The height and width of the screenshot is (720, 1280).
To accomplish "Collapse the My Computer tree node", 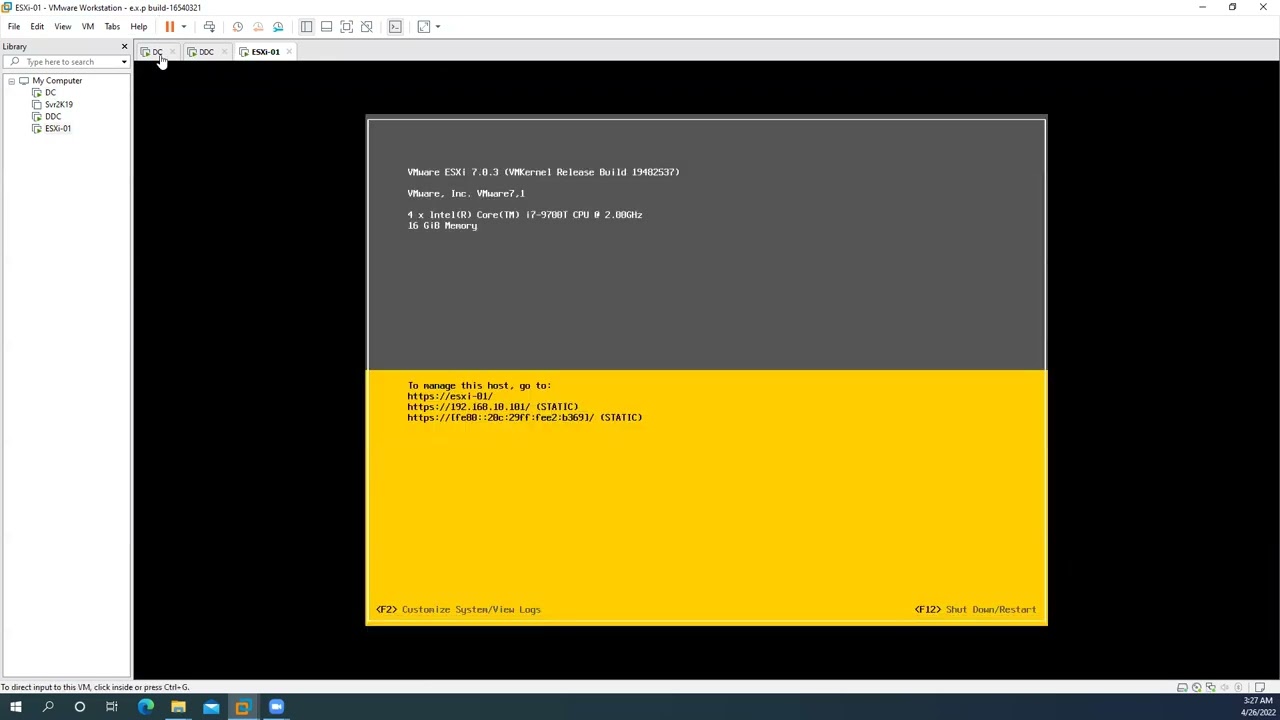I will 11,81.
